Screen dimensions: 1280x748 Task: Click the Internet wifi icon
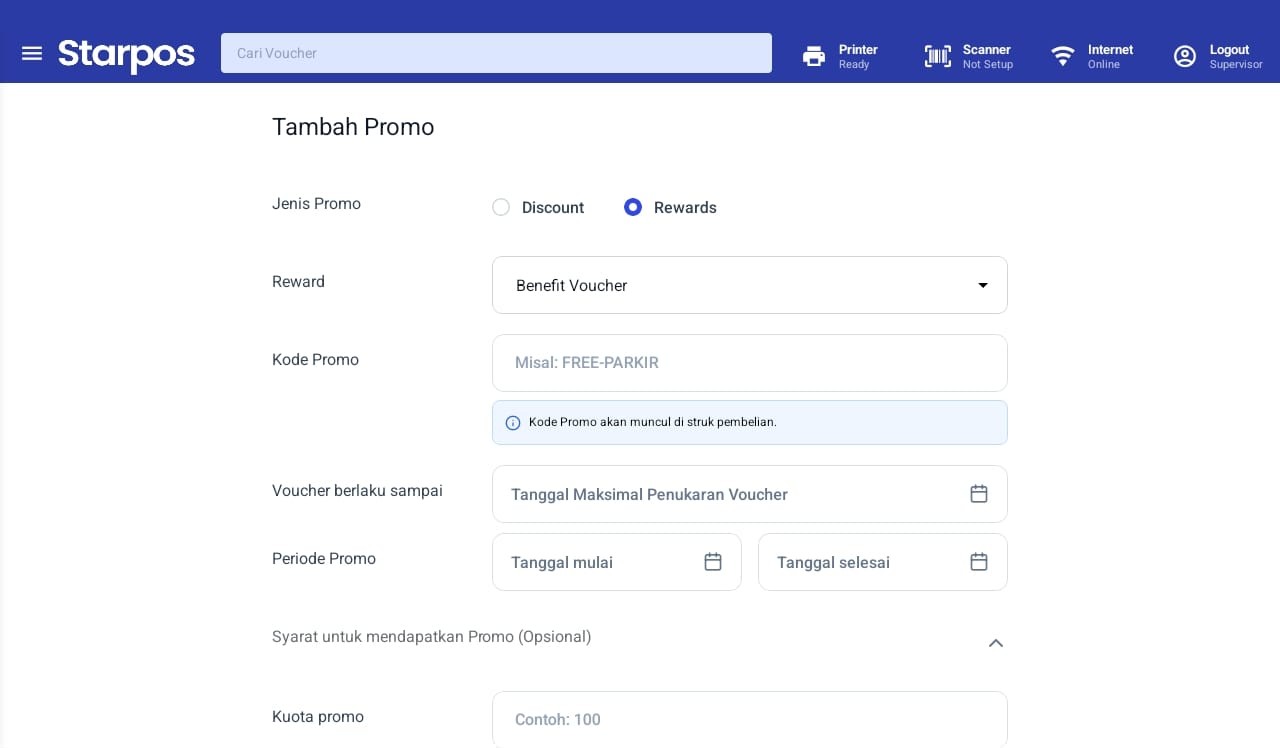pyautogui.click(x=1062, y=55)
